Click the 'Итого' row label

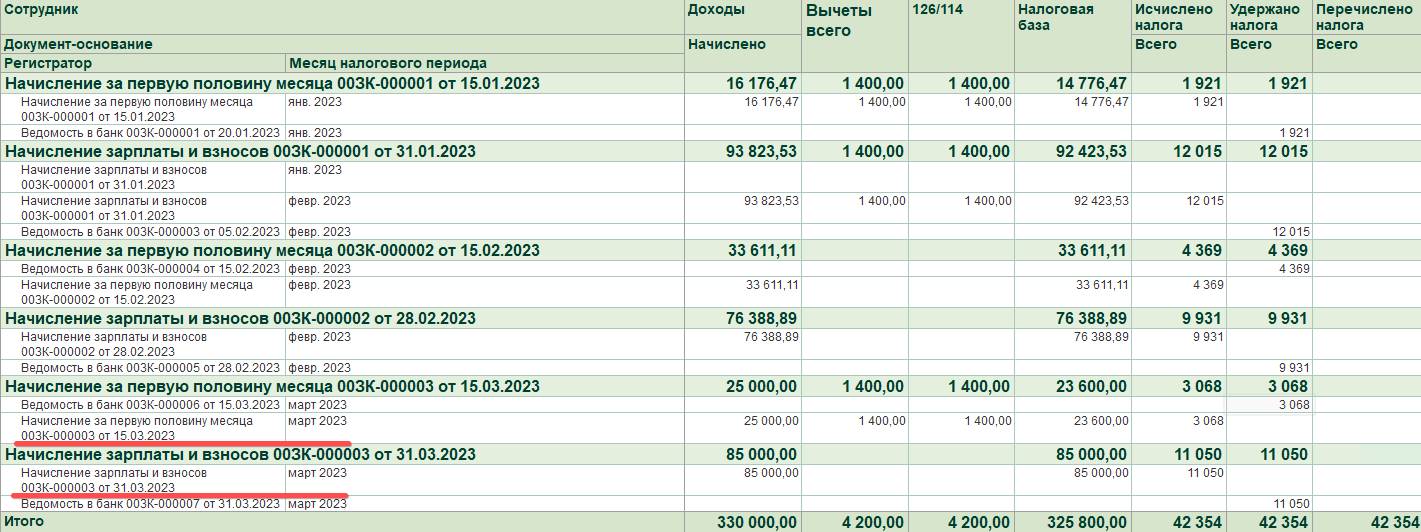[25, 522]
